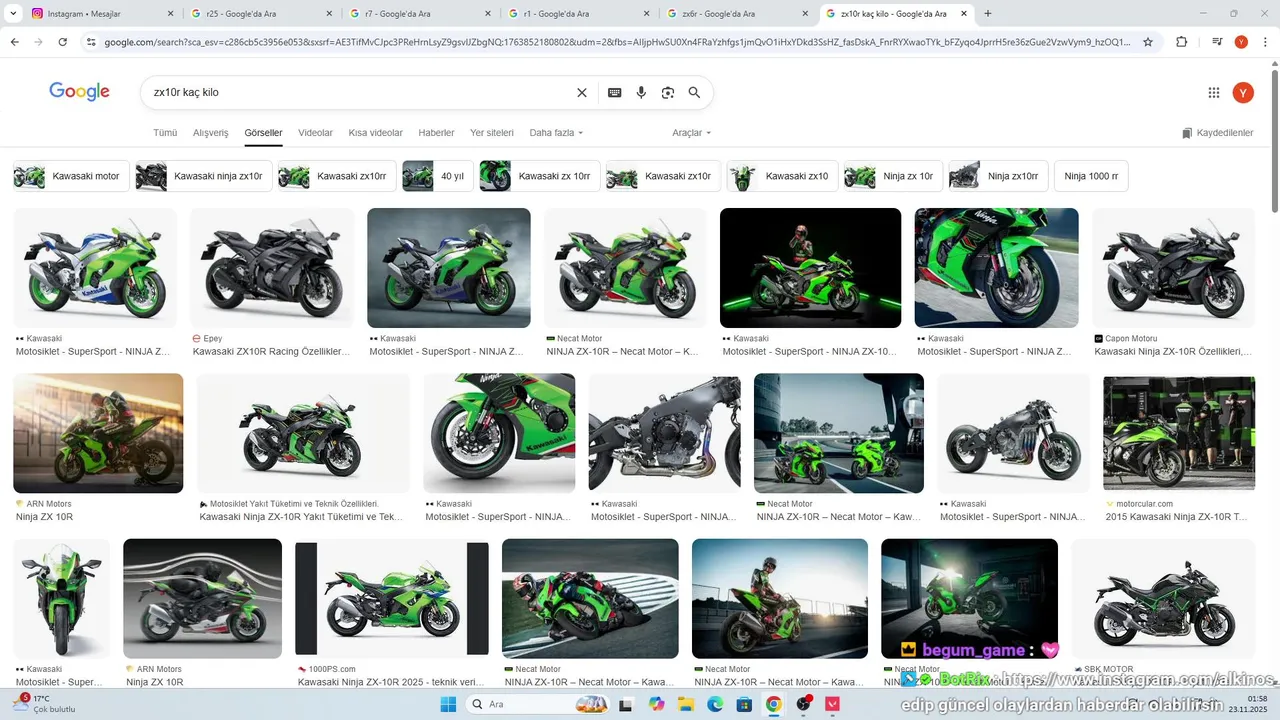Image resolution: width=1280 pixels, height=720 pixels.
Task: Click the Windows taskbar search box 'Ara'
Action: tap(536, 704)
